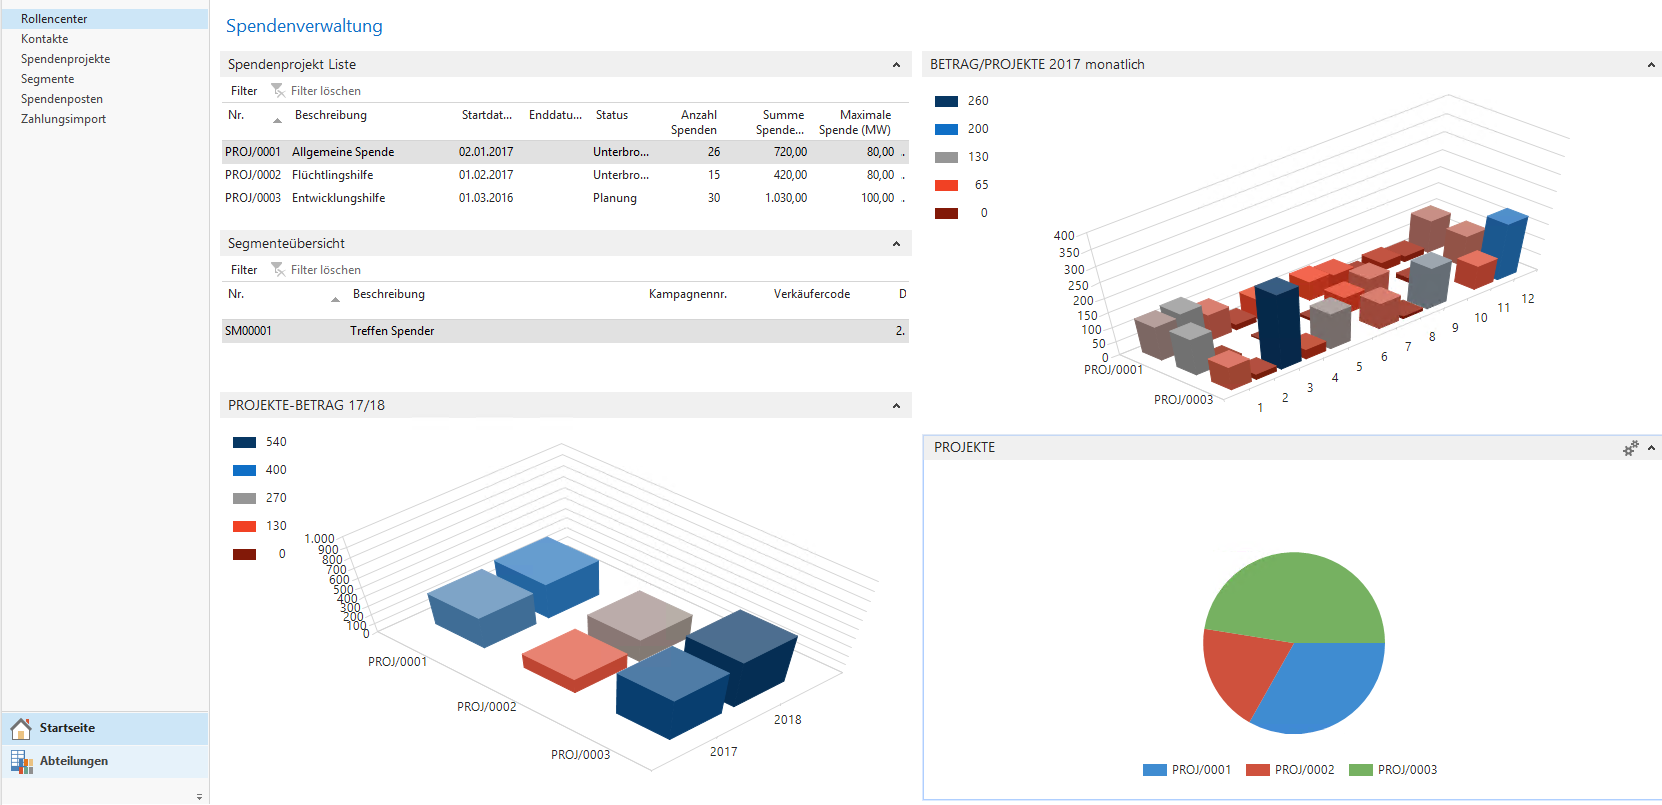Image resolution: width=1662 pixels, height=805 pixels.
Task: Click the Startseite home icon
Action: tap(21, 728)
